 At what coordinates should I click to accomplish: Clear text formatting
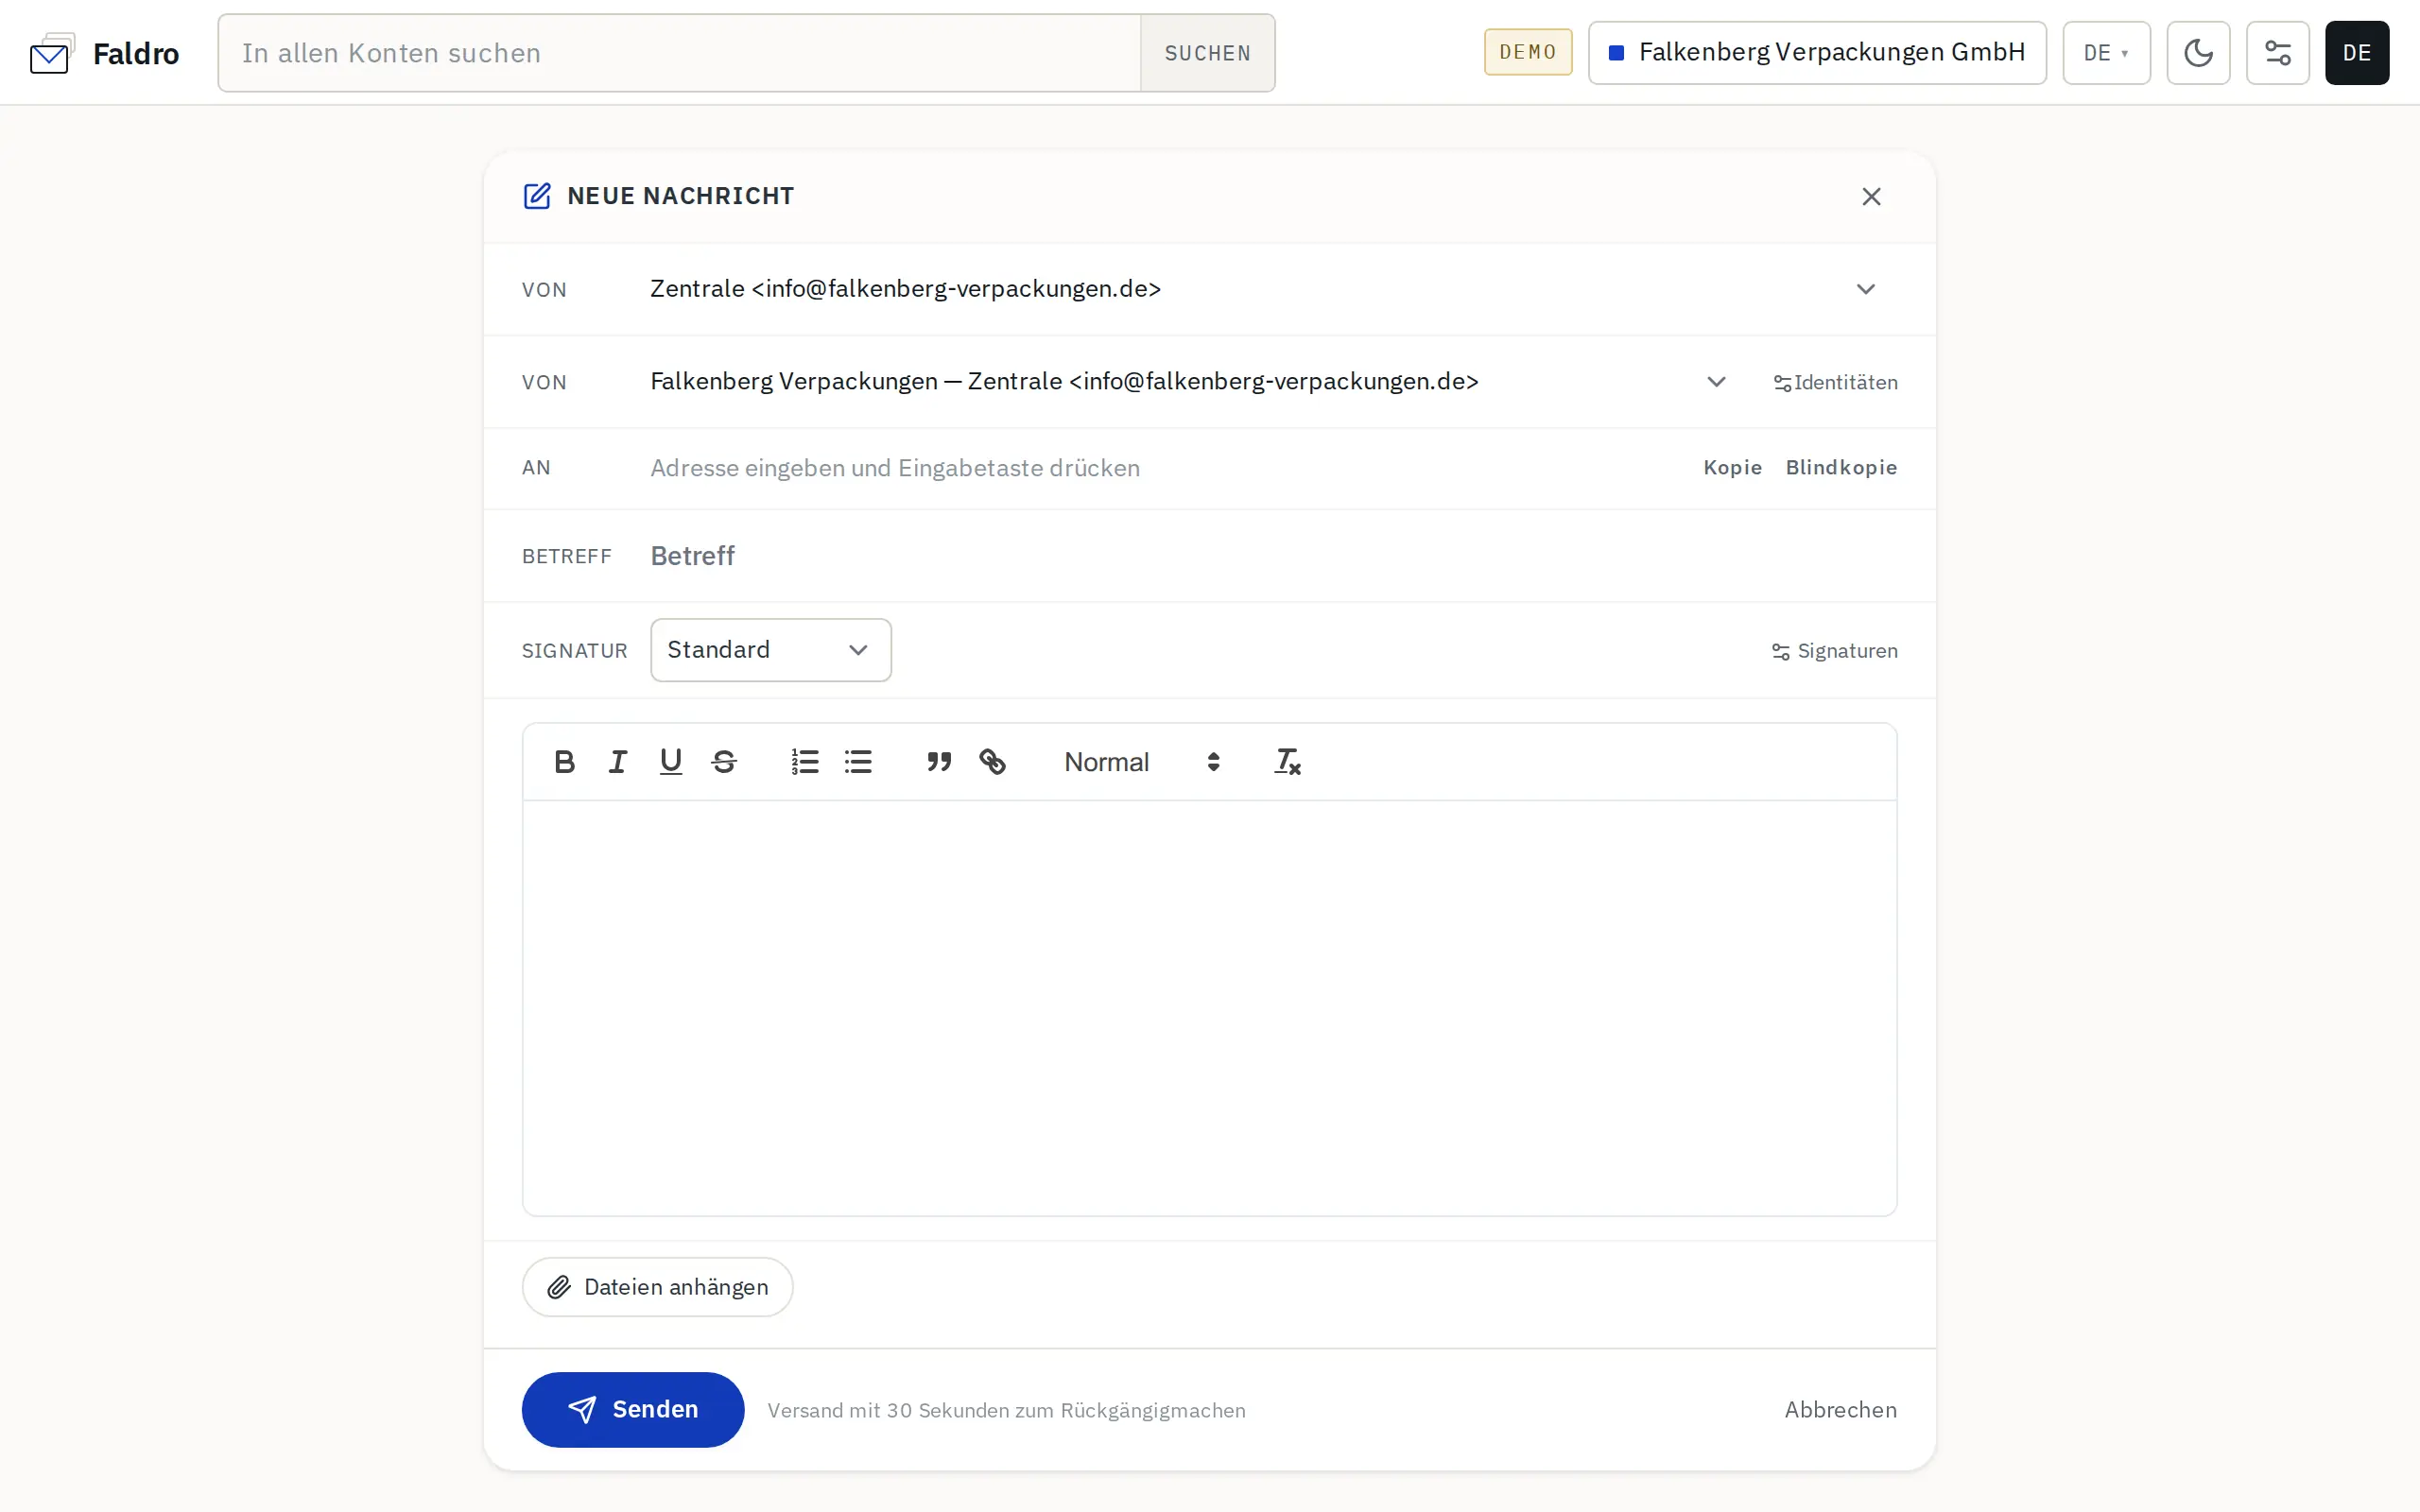pyautogui.click(x=1287, y=762)
